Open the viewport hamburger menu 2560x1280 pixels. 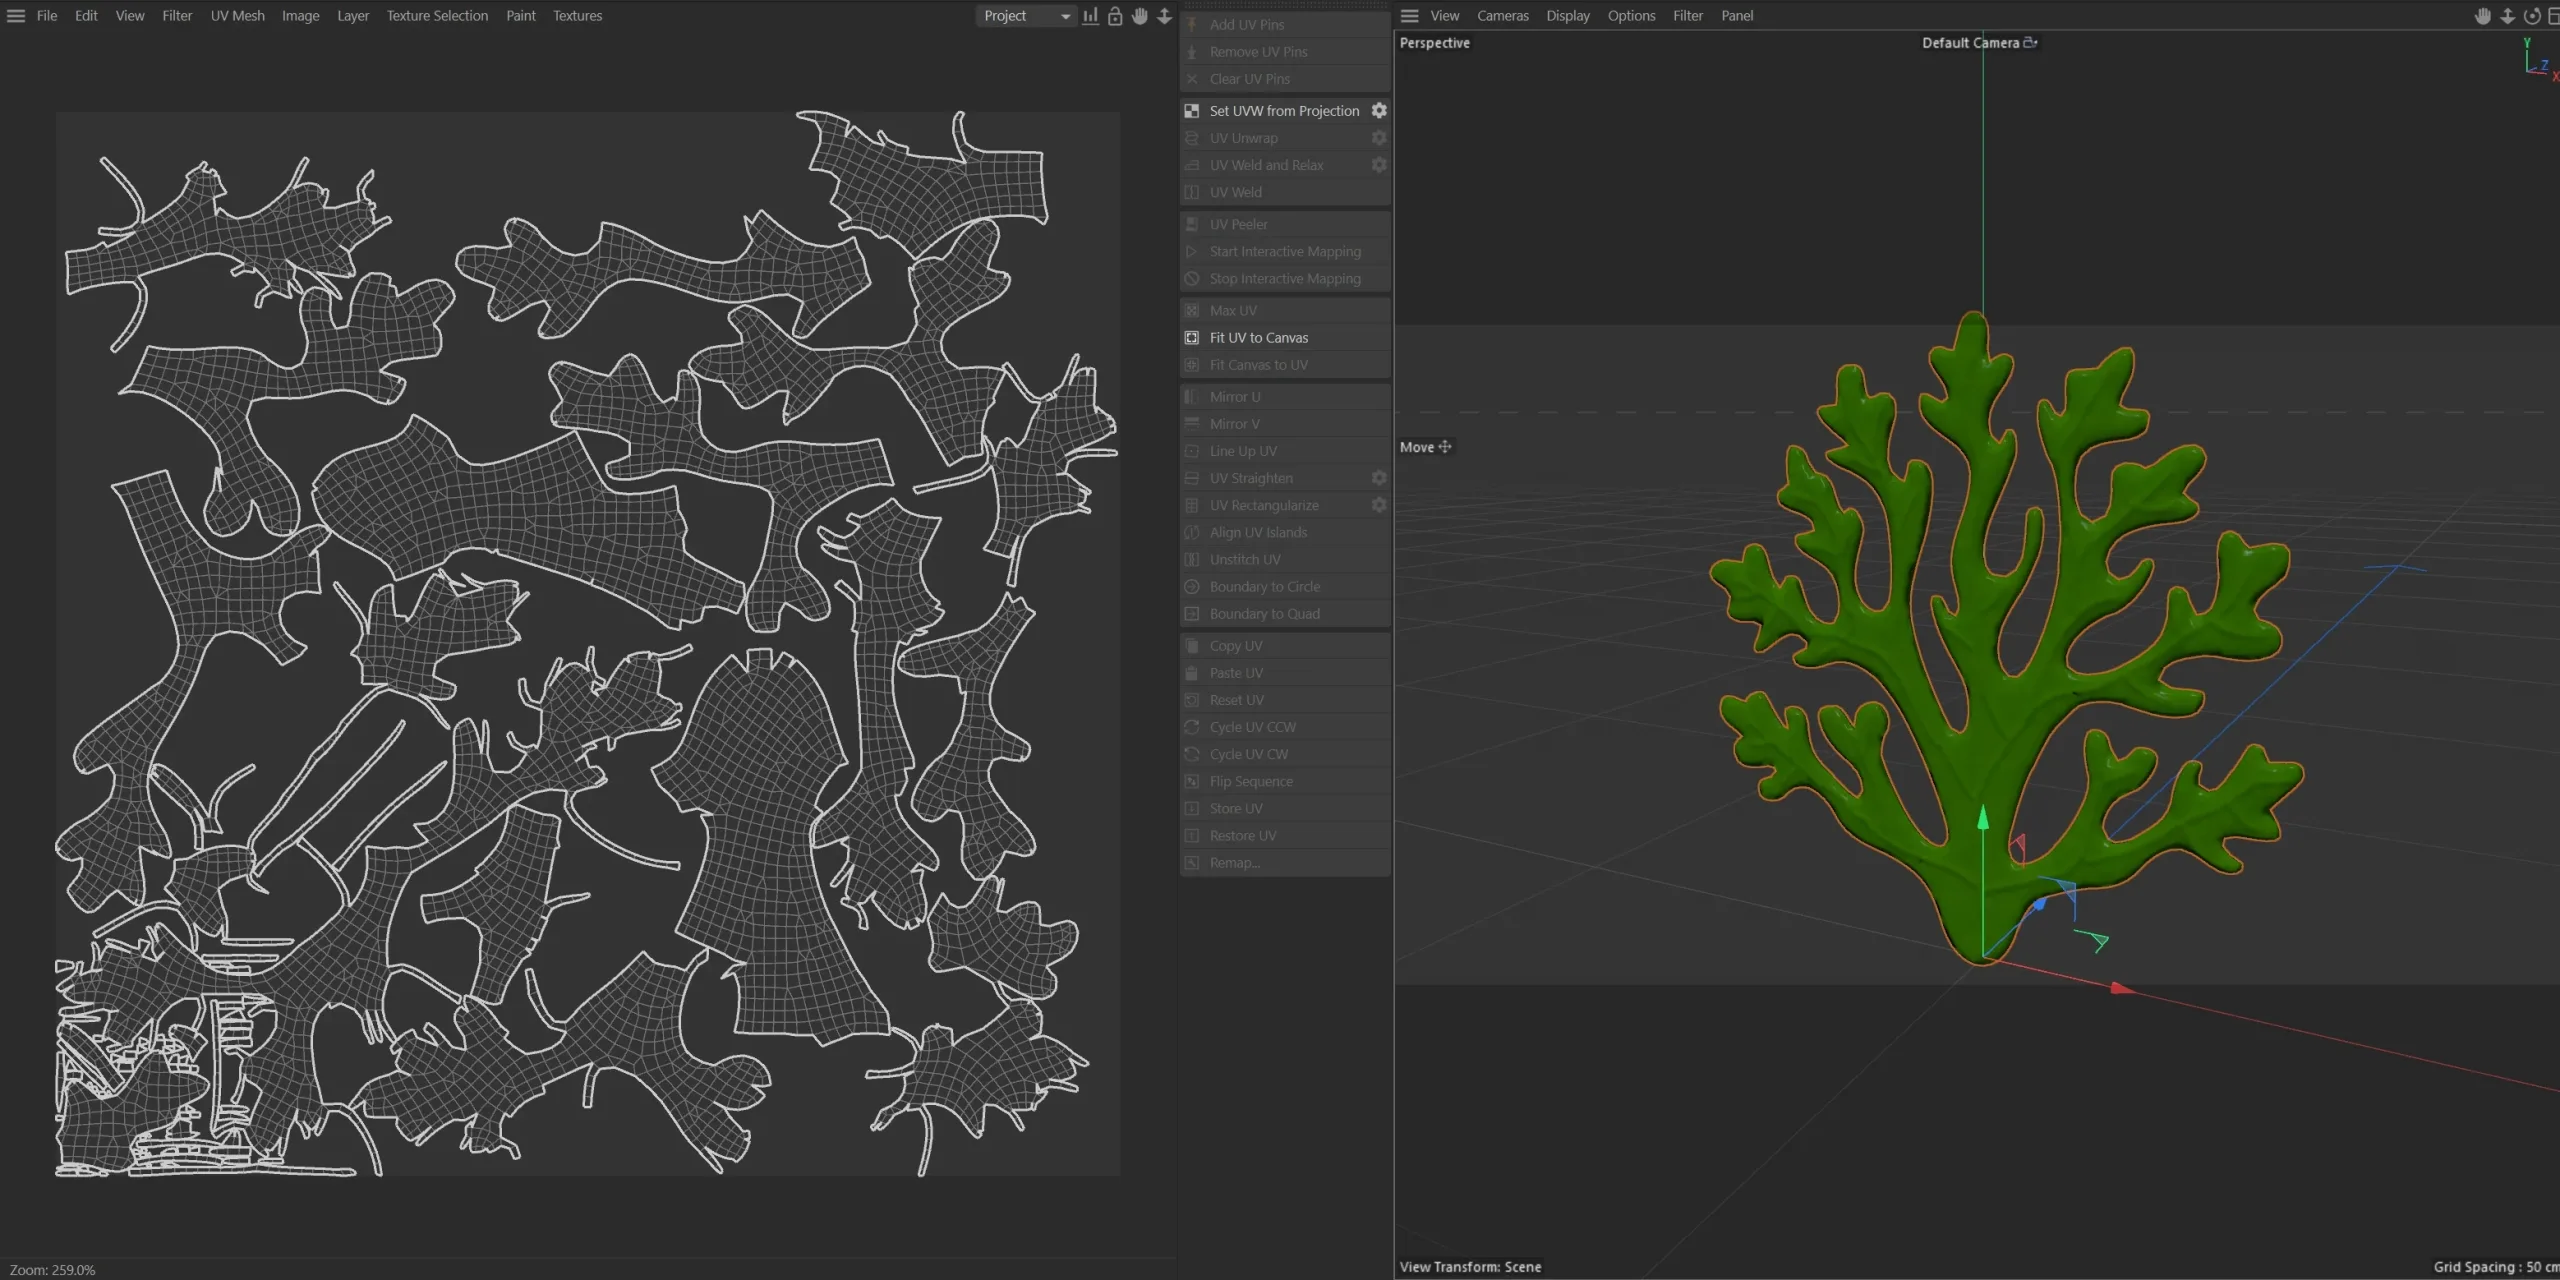[1410, 16]
